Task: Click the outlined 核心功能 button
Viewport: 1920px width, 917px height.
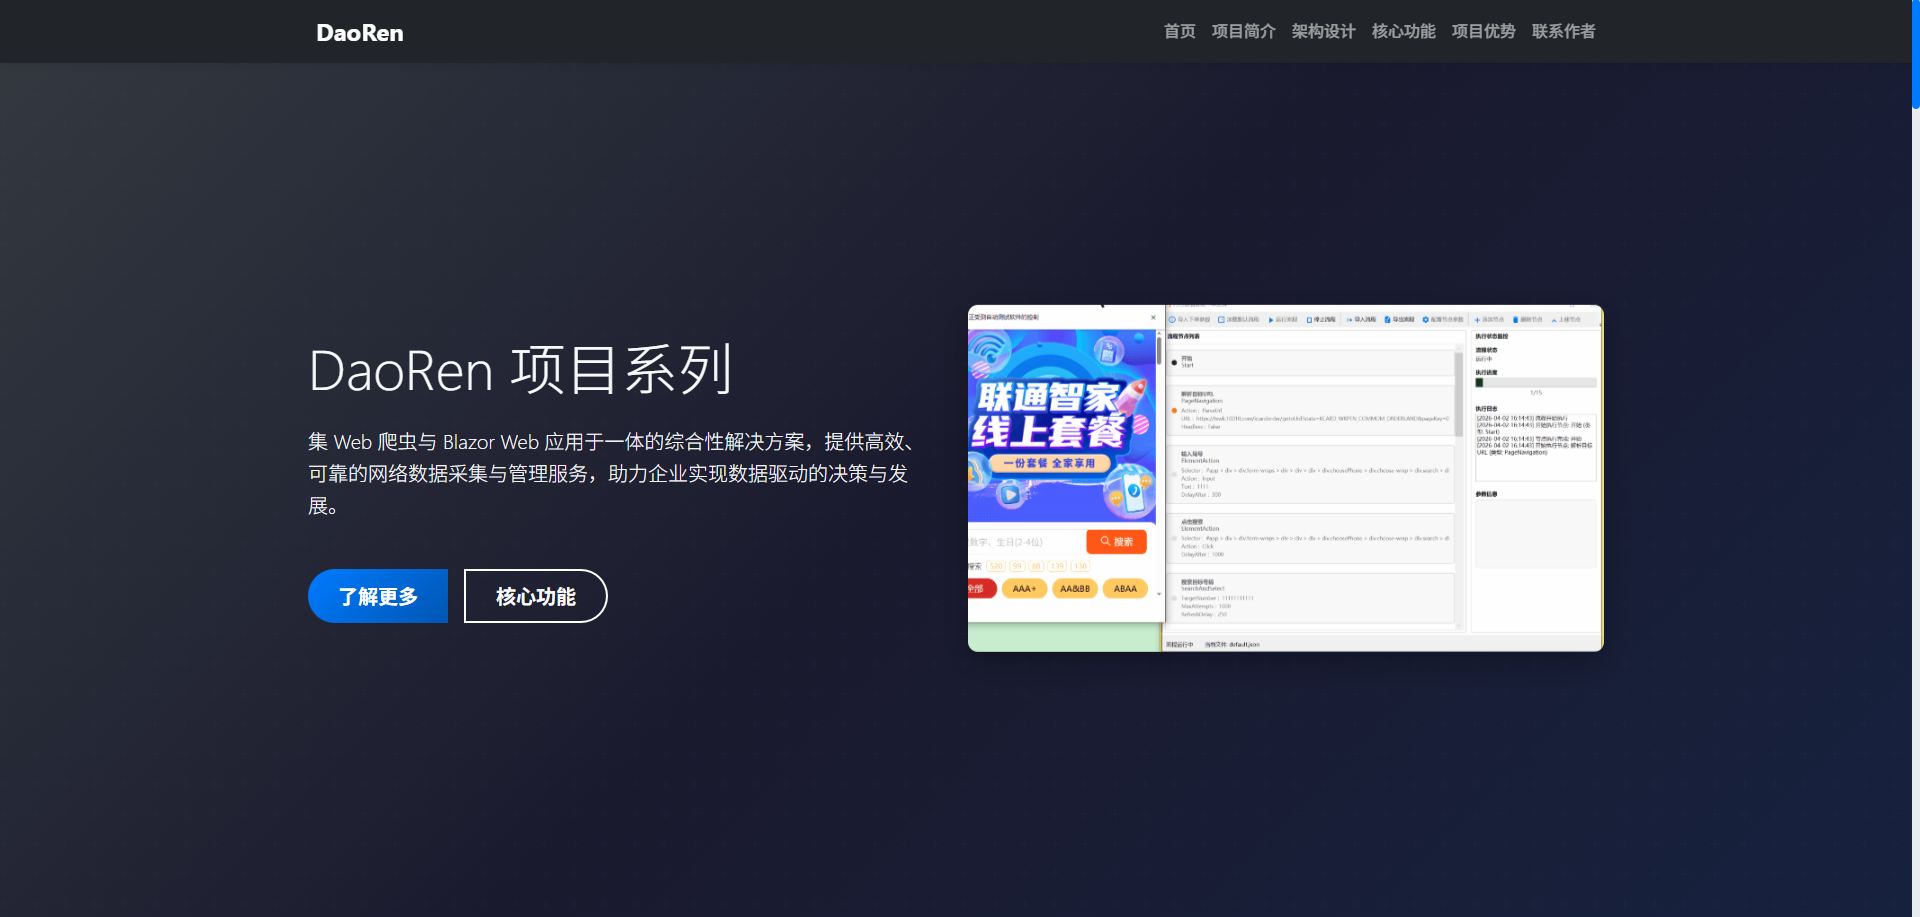Action: [536, 596]
